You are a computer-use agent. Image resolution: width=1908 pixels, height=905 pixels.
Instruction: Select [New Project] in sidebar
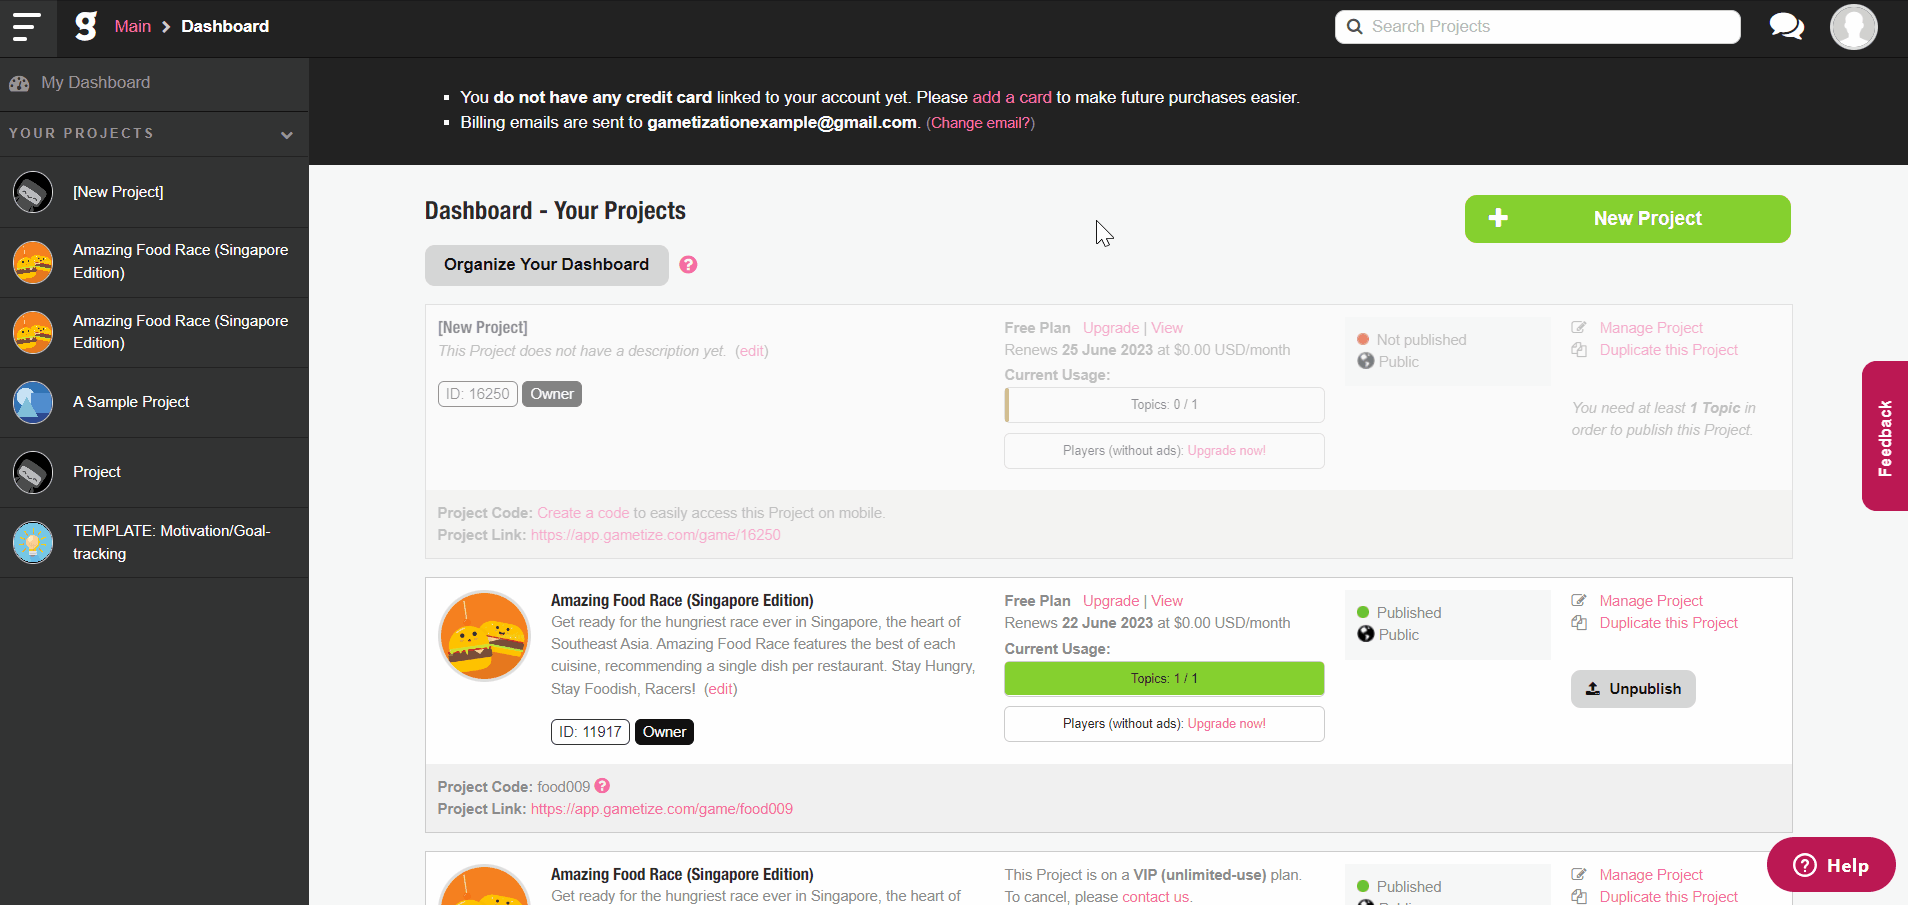click(x=154, y=192)
